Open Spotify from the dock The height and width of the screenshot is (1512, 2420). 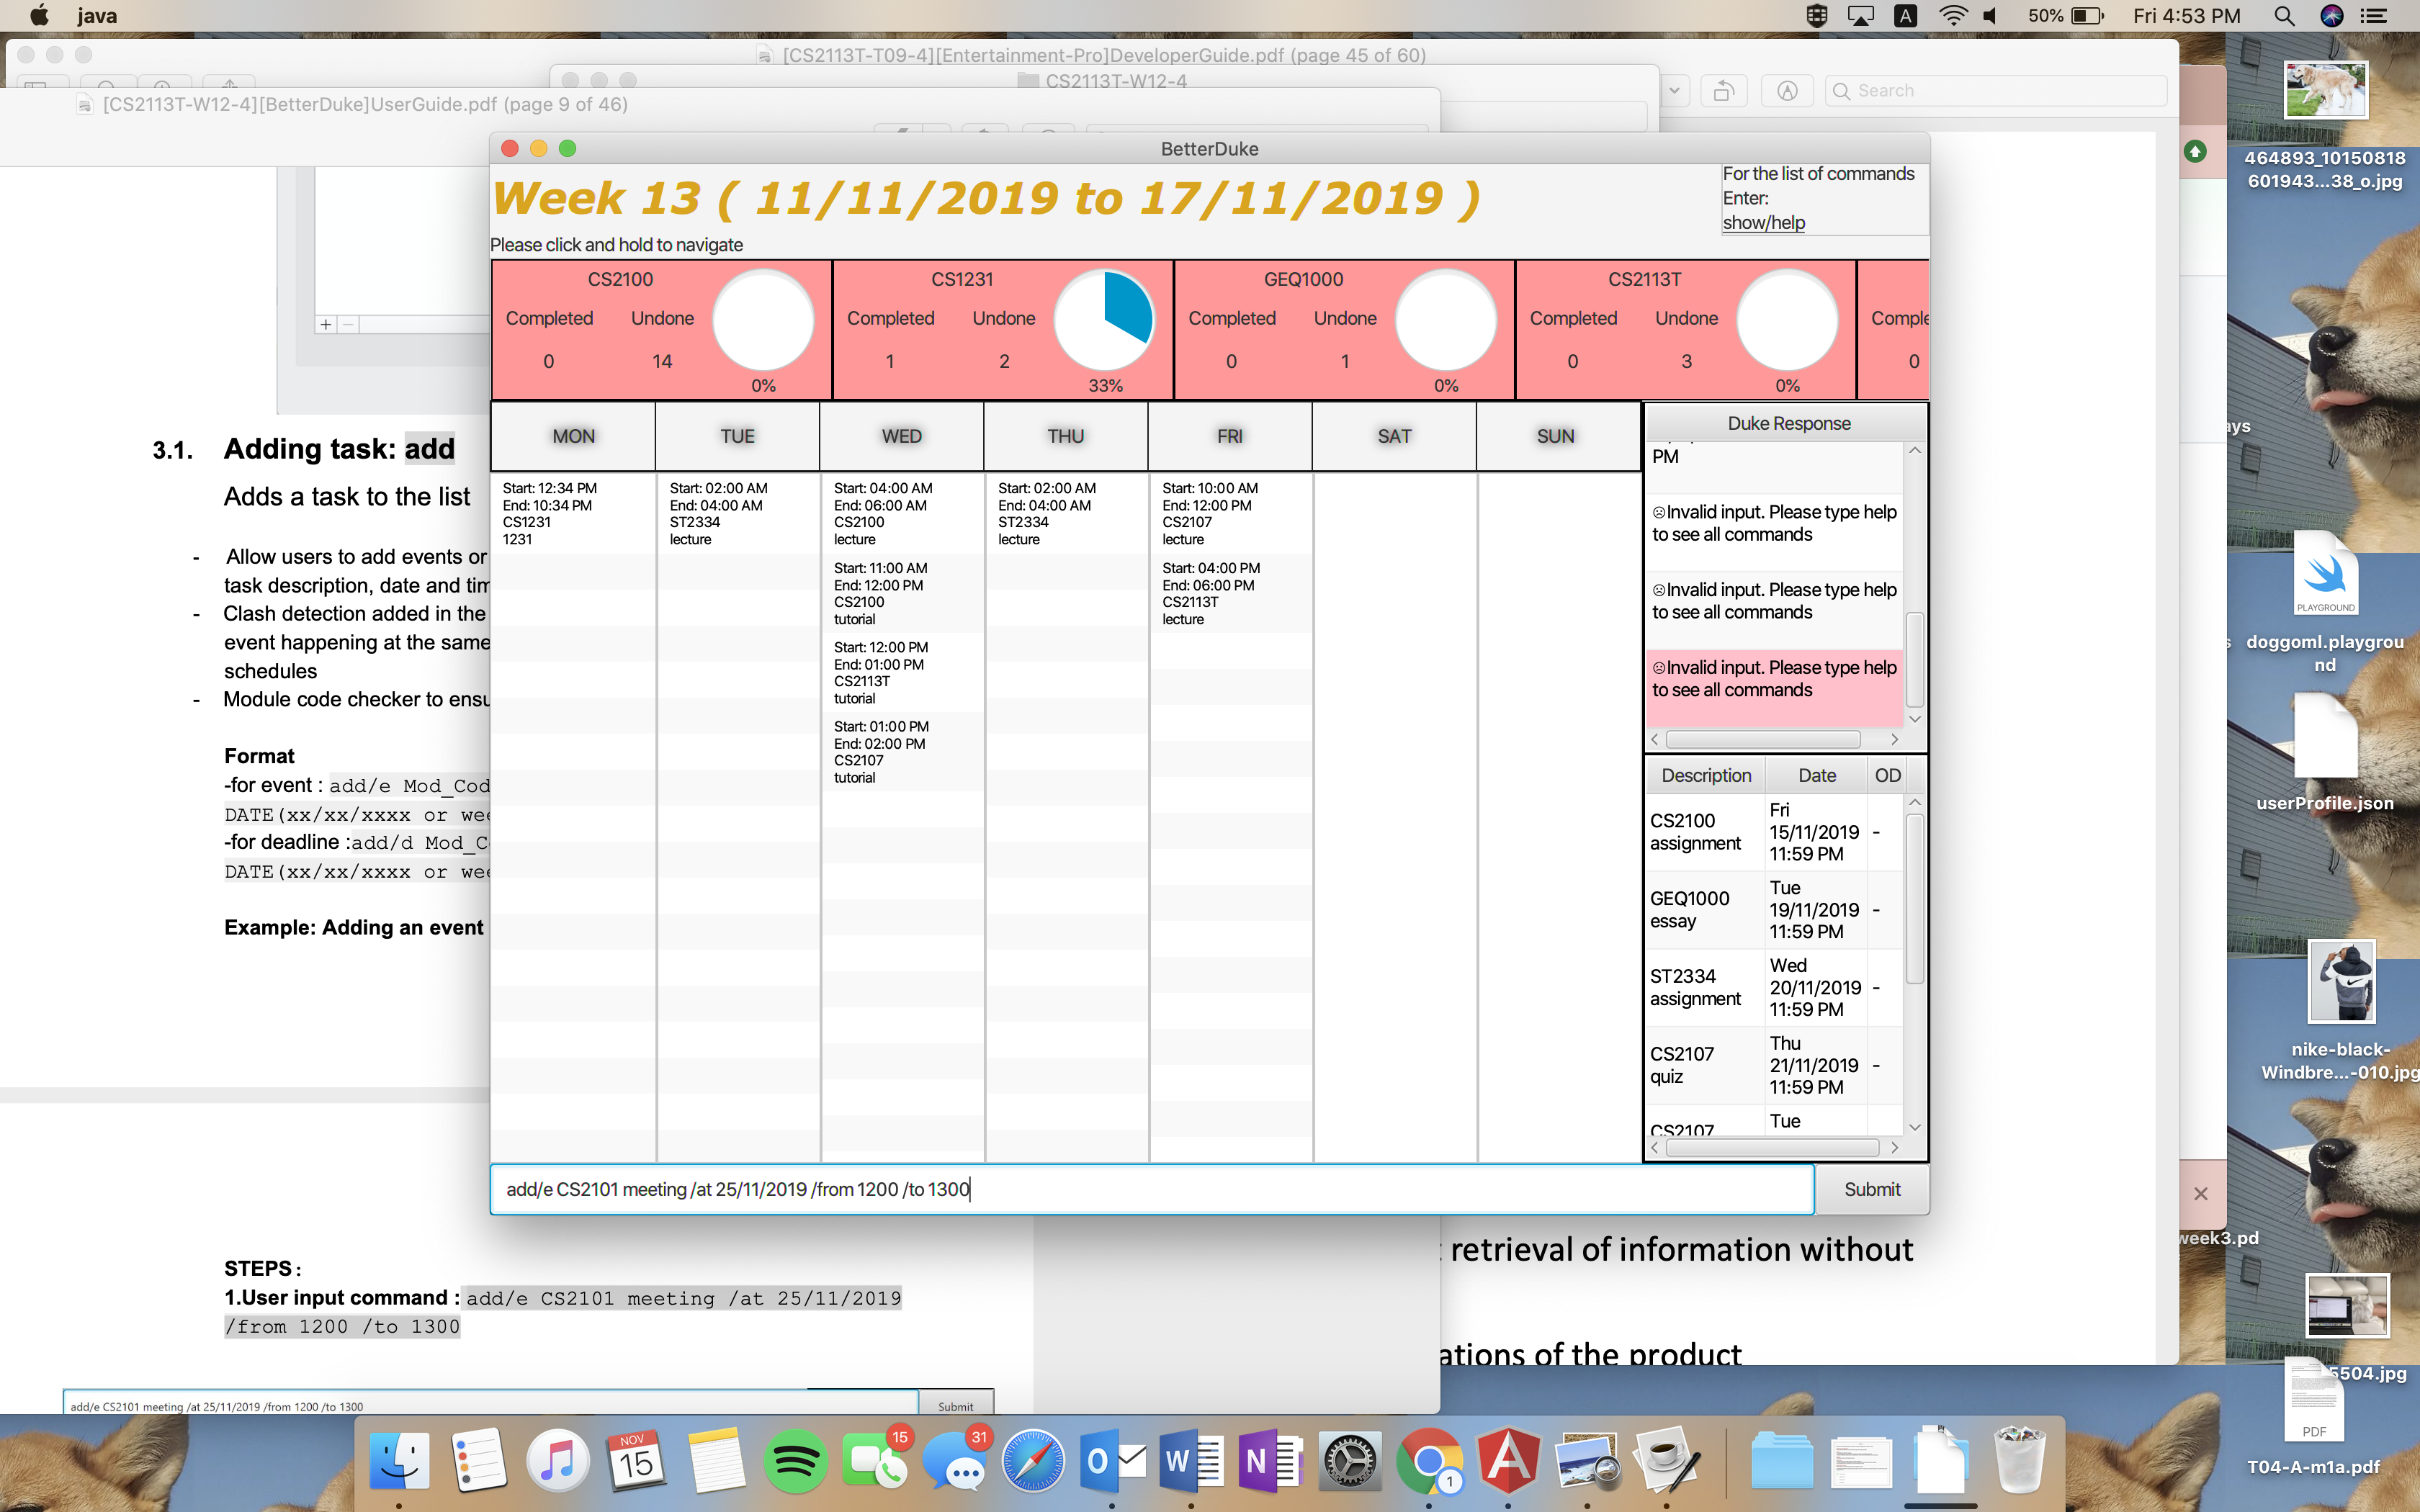click(795, 1462)
